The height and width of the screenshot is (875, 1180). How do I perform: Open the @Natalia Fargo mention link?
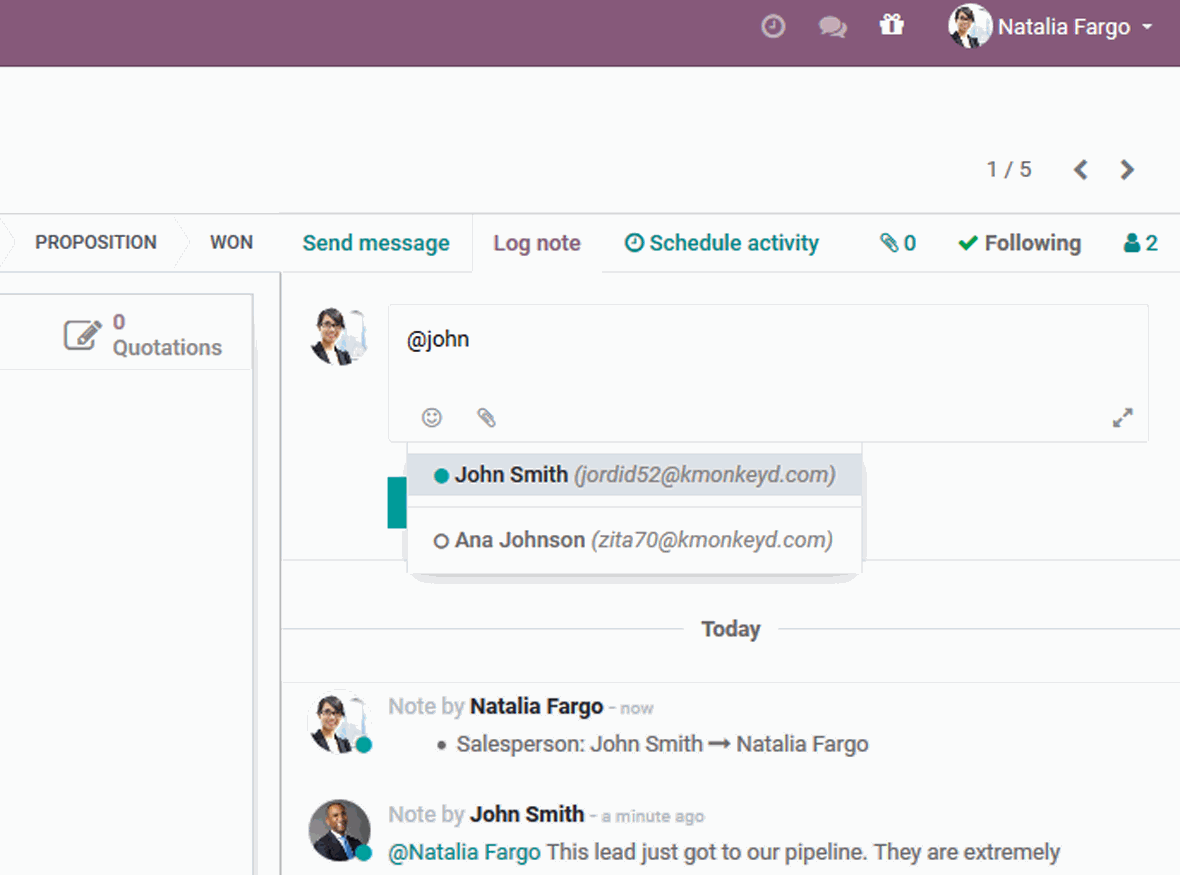click(x=463, y=851)
